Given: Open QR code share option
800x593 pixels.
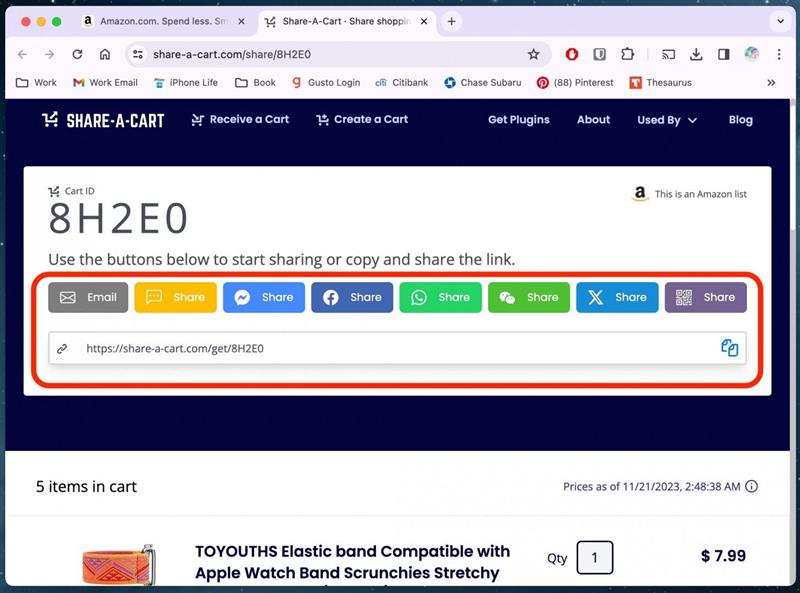Looking at the screenshot, I should coord(705,297).
